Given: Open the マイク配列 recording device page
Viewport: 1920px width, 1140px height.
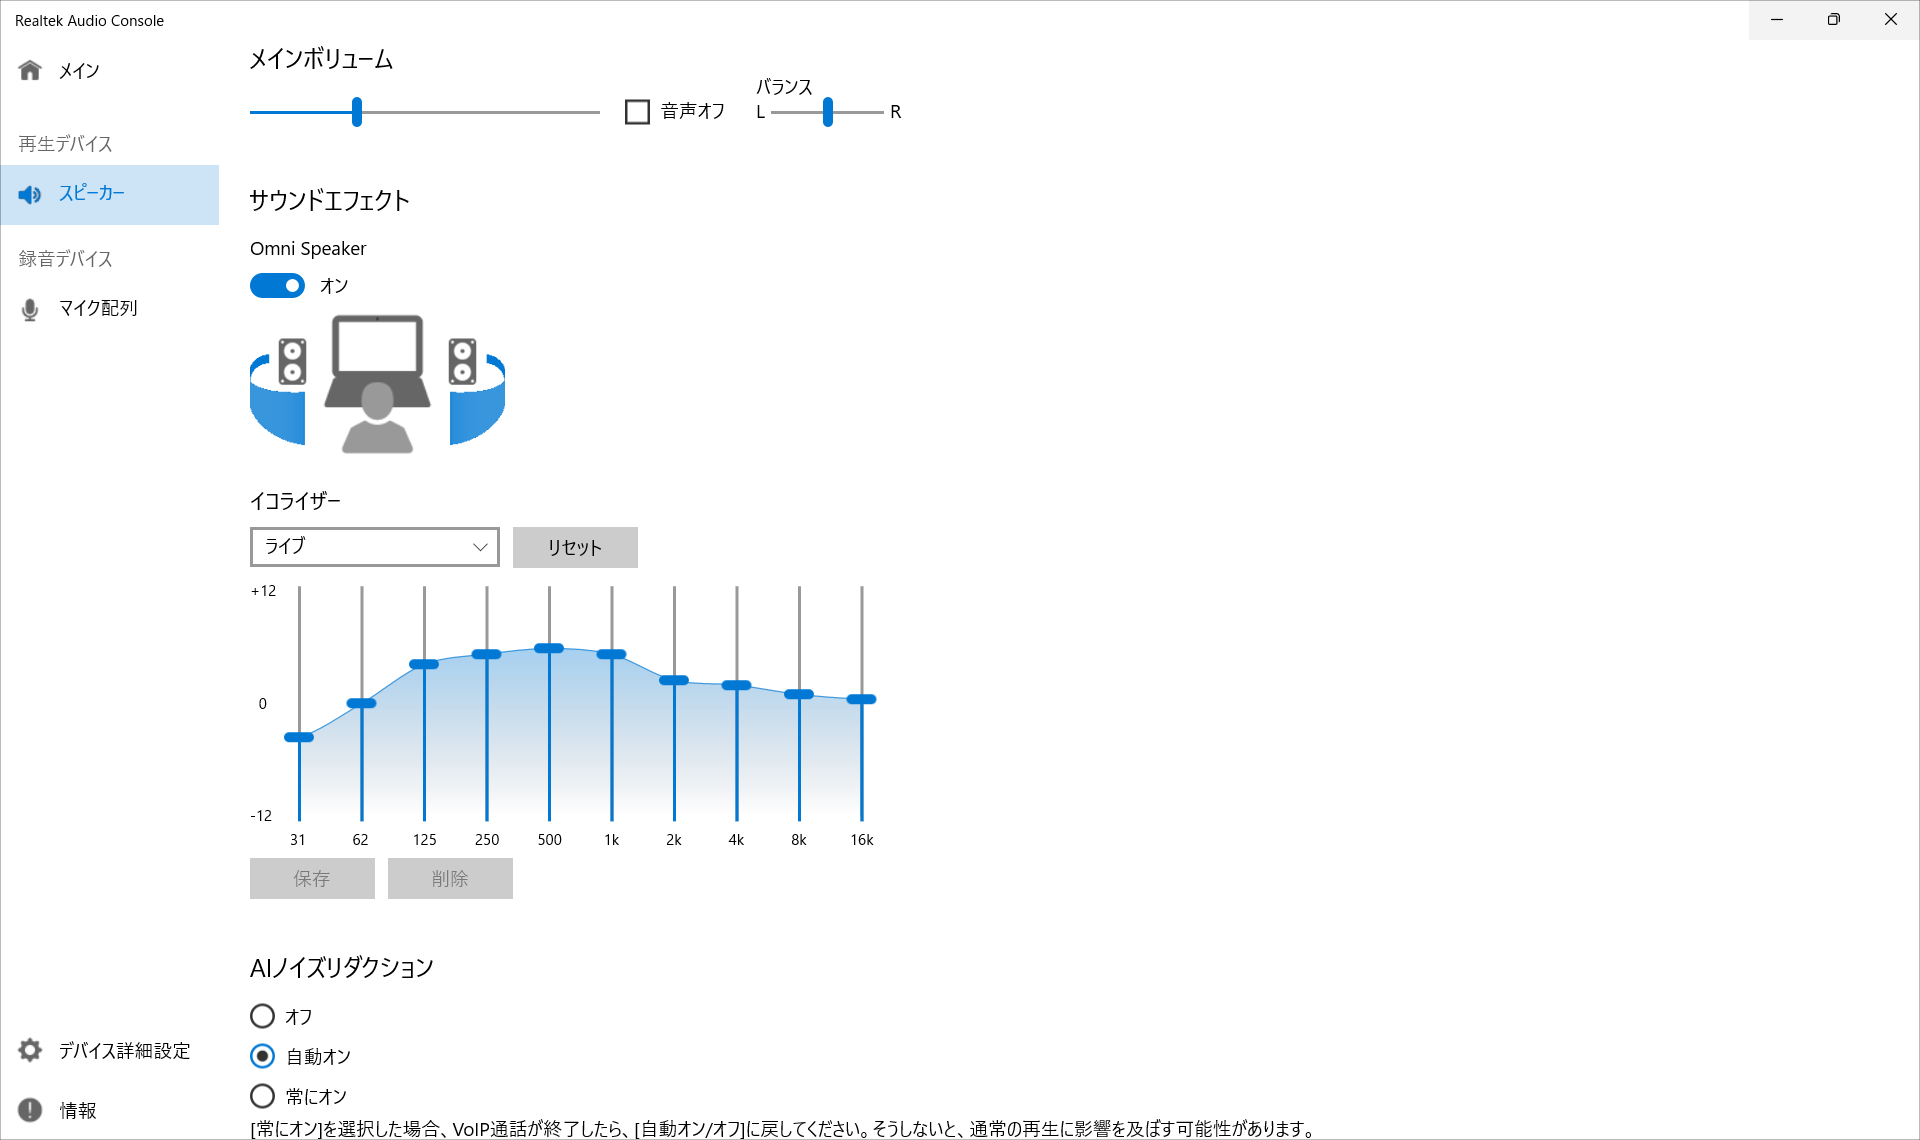Looking at the screenshot, I should [97, 308].
